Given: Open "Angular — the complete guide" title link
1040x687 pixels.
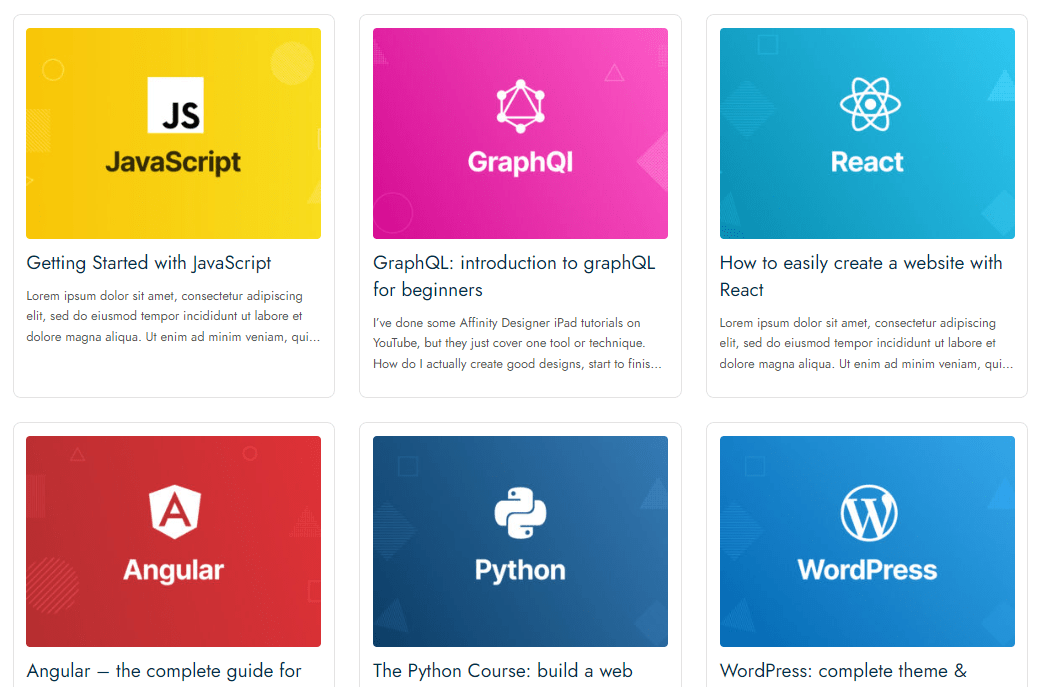Looking at the screenshot, I should [164, 671].
